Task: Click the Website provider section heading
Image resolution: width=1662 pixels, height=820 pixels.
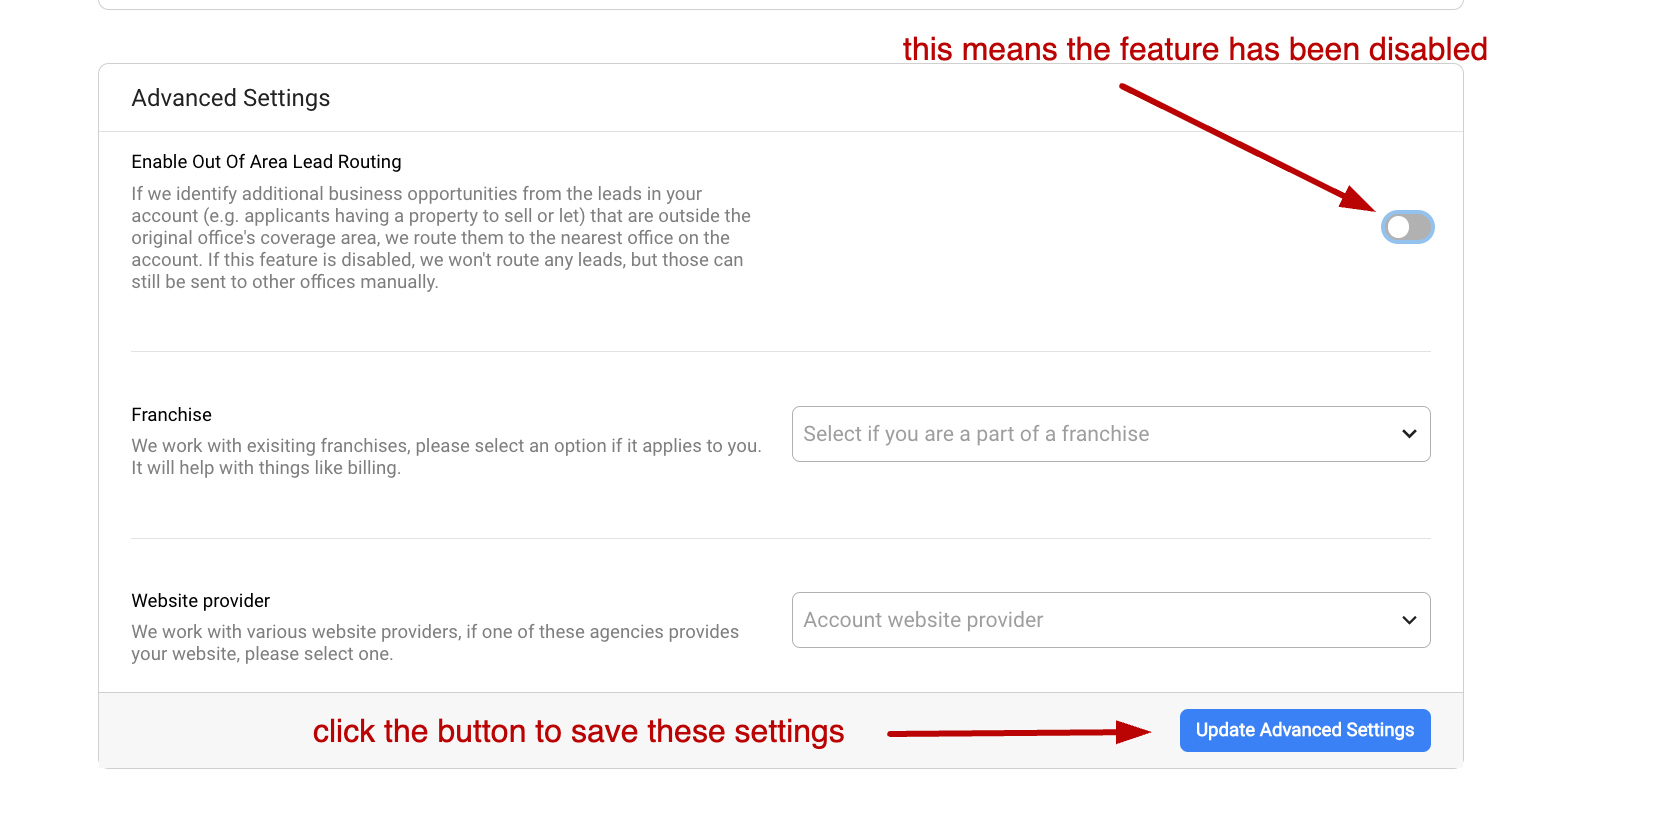Action: point(200,600)
